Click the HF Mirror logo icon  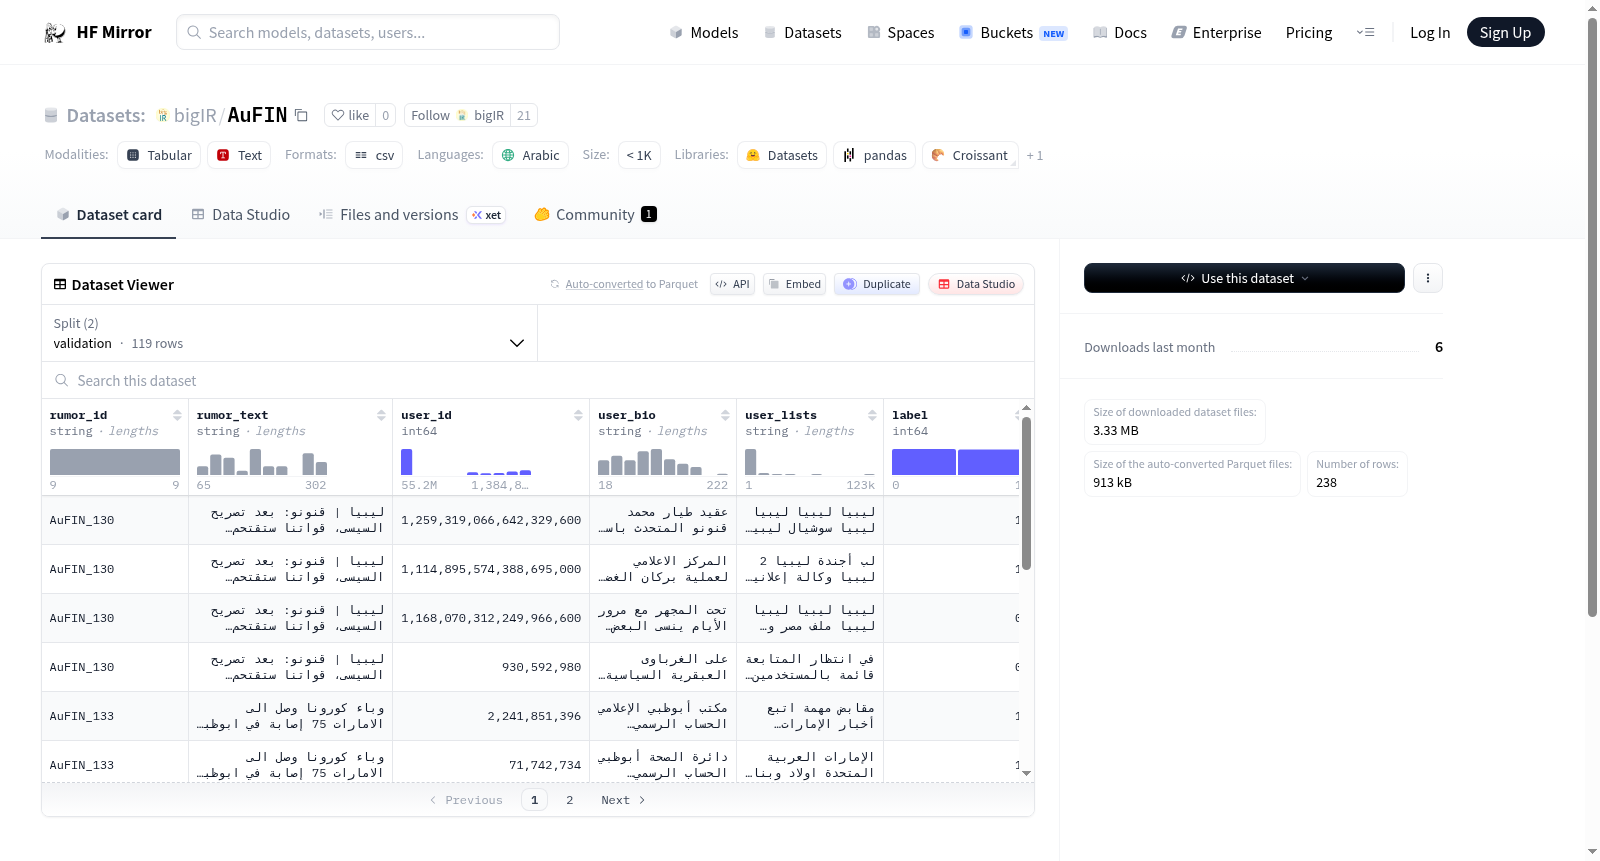(55, 33)
